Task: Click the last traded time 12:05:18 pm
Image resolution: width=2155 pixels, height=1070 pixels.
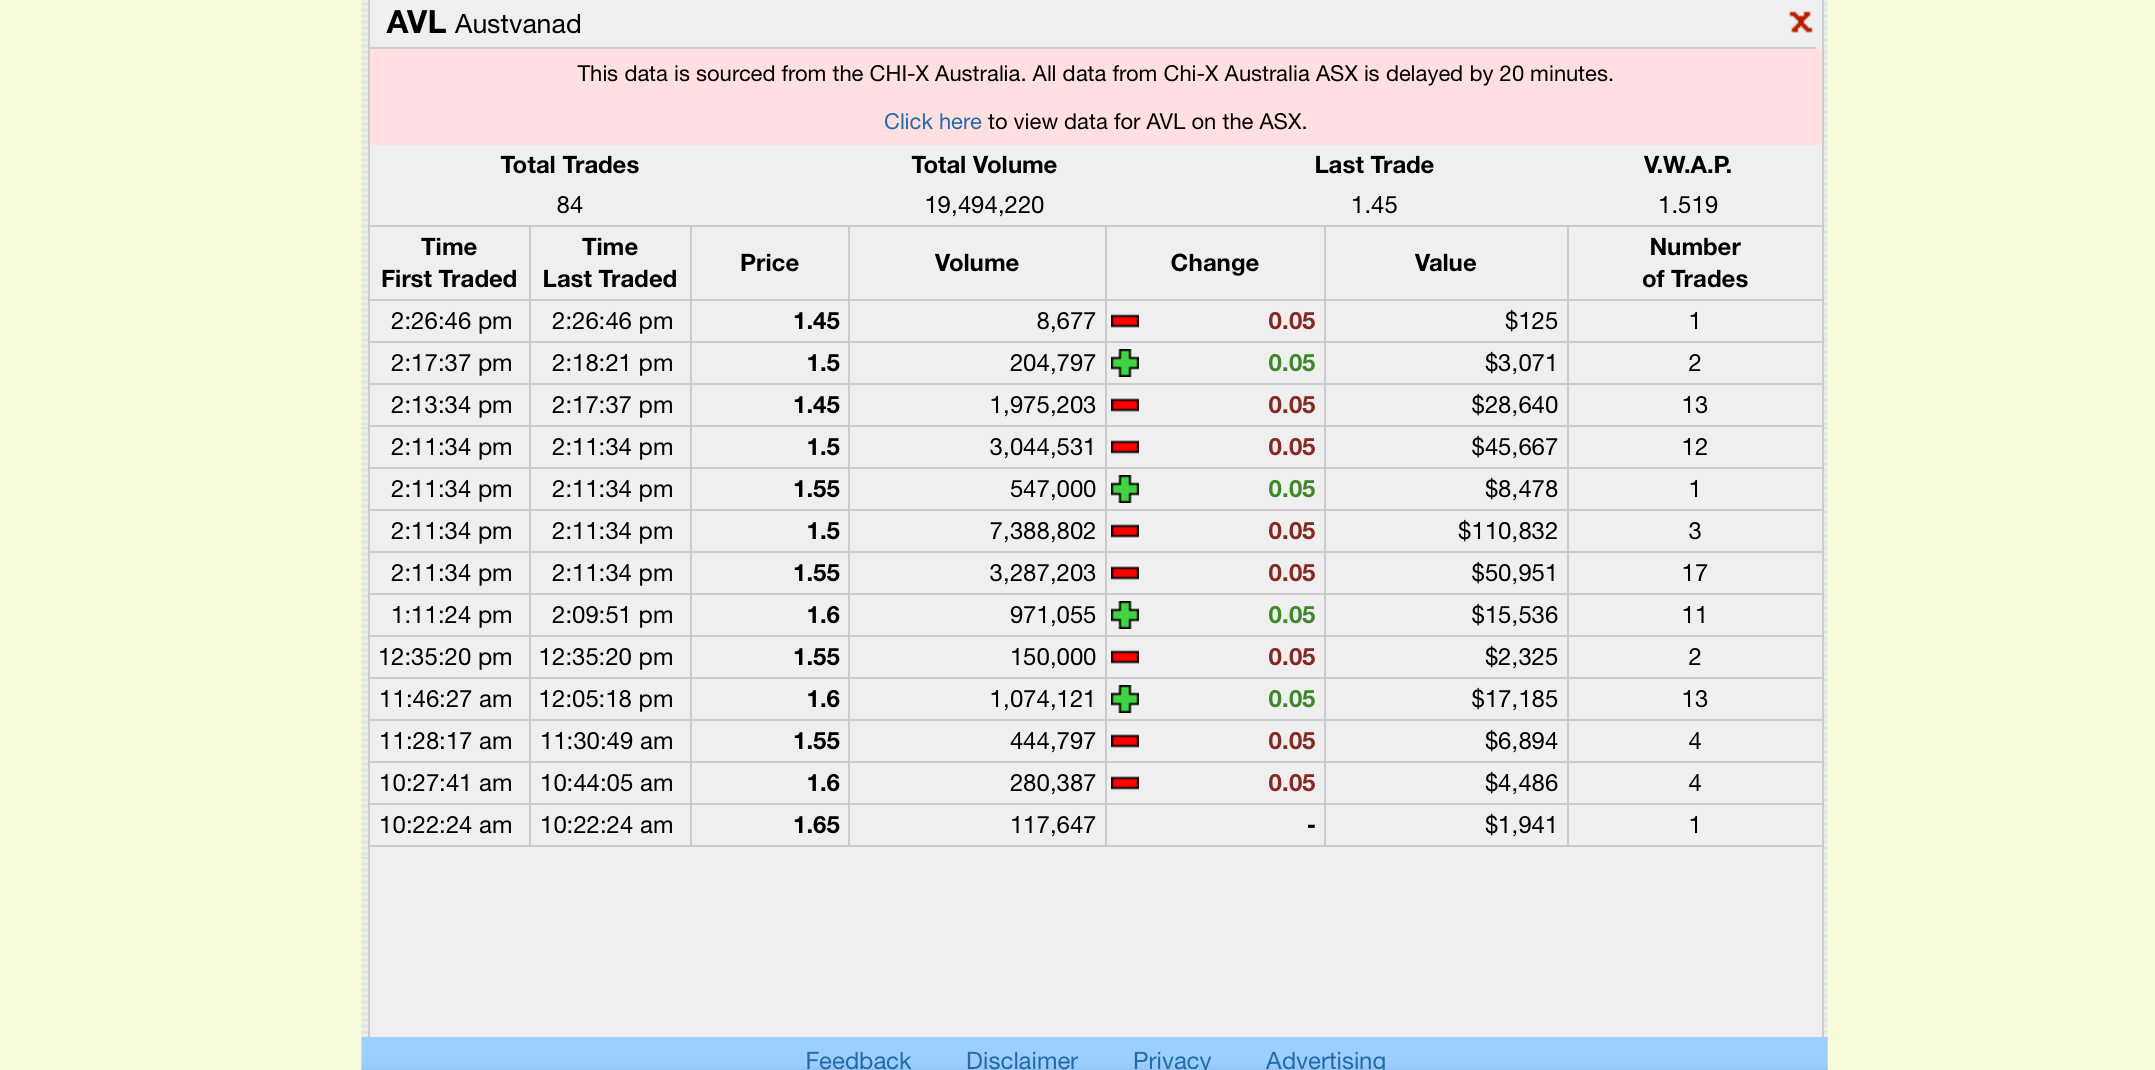Action: point(606,699)
